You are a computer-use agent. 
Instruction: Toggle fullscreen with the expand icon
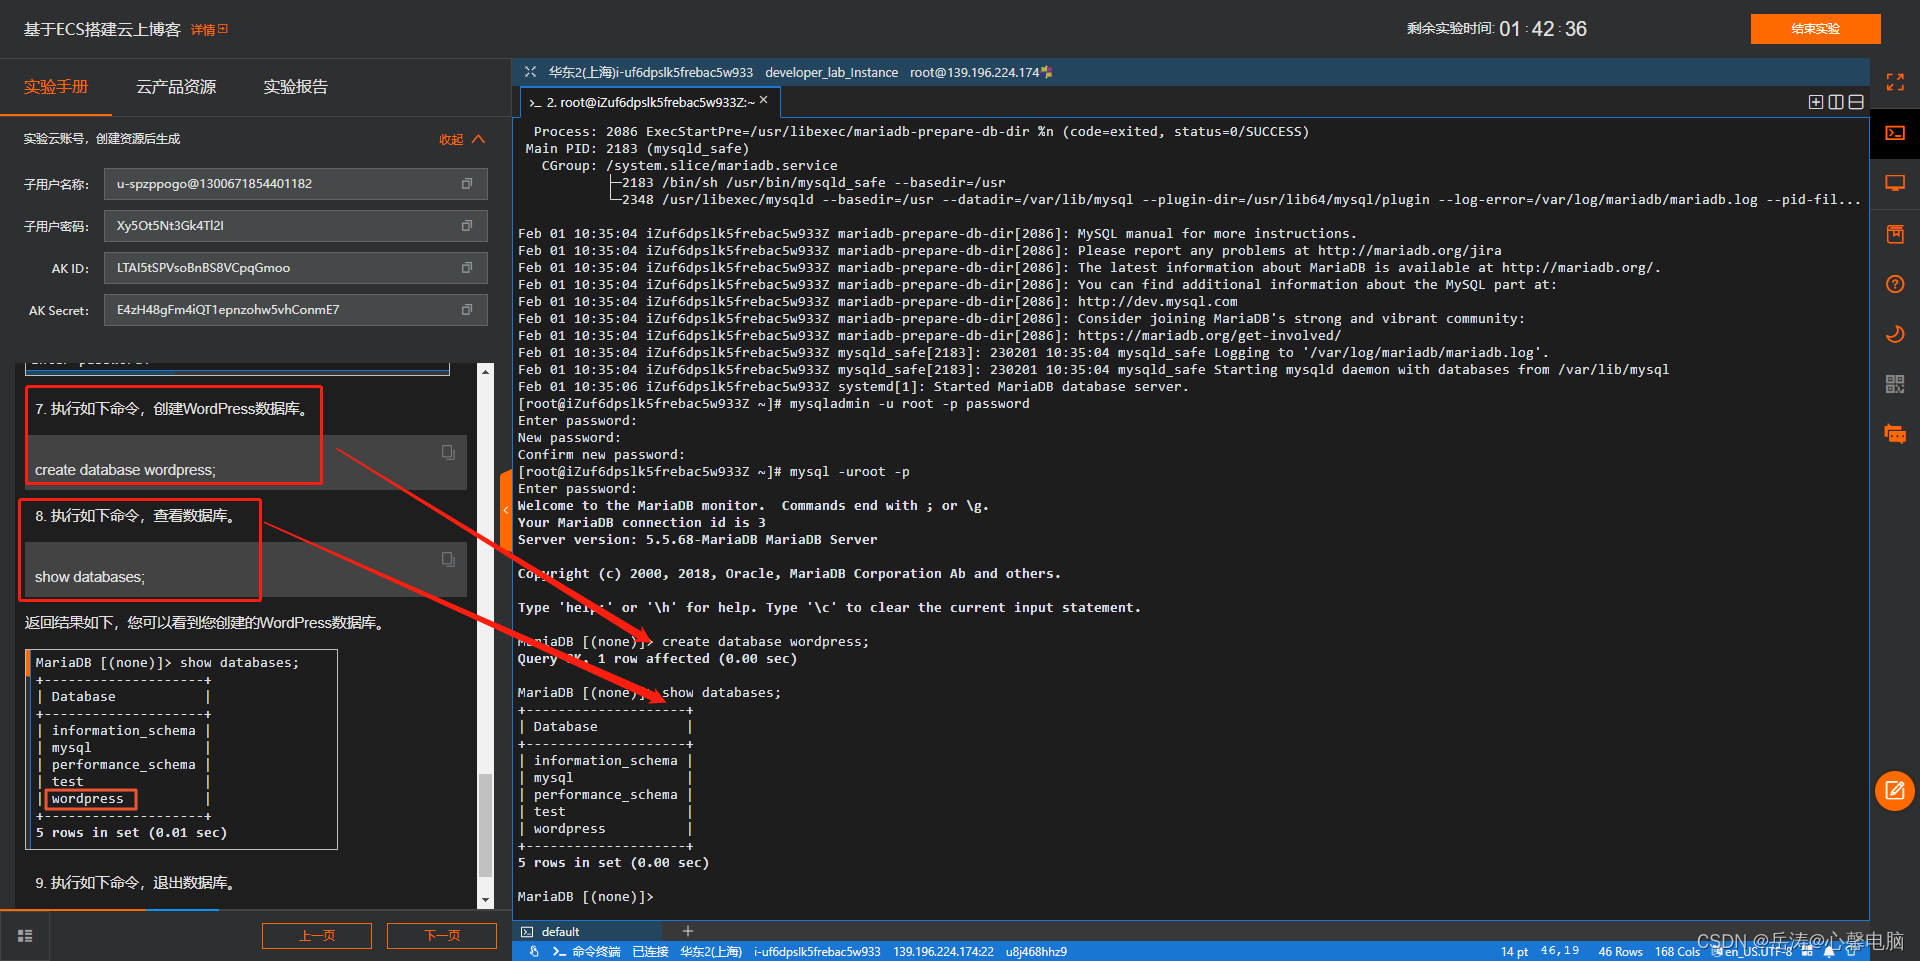pyautogui.click(x=1895, y=82)
